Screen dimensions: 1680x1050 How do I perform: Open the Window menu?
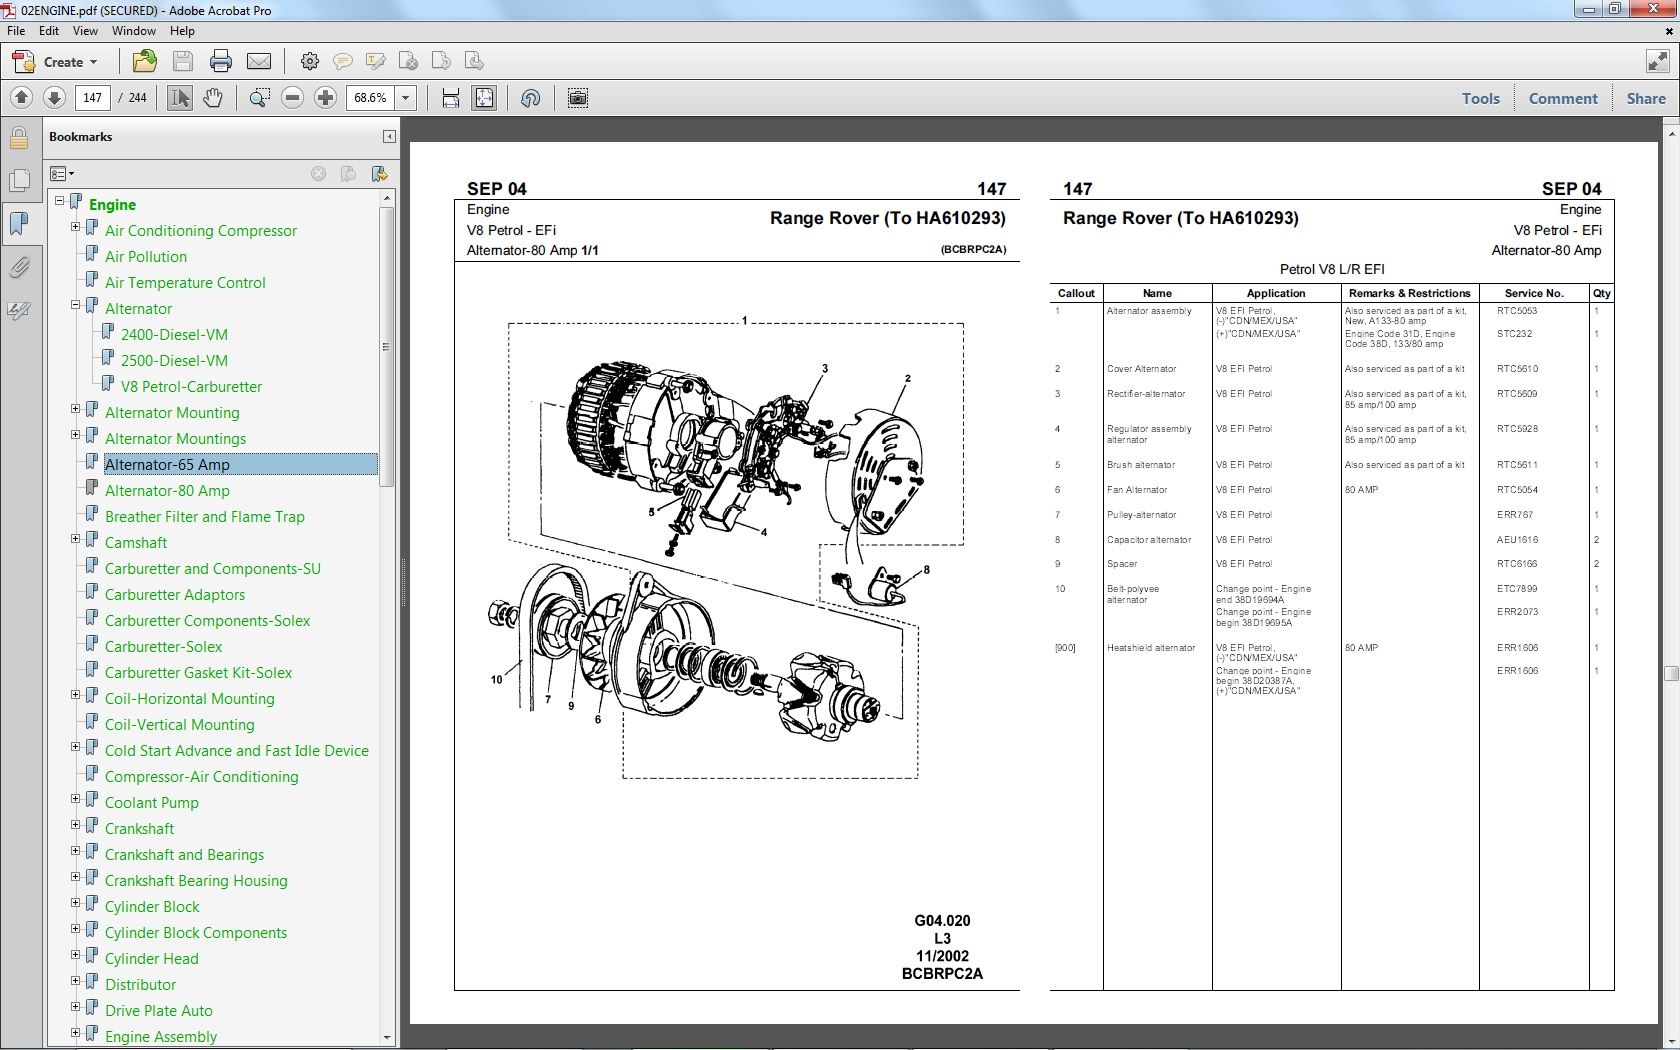click(133, 31)
